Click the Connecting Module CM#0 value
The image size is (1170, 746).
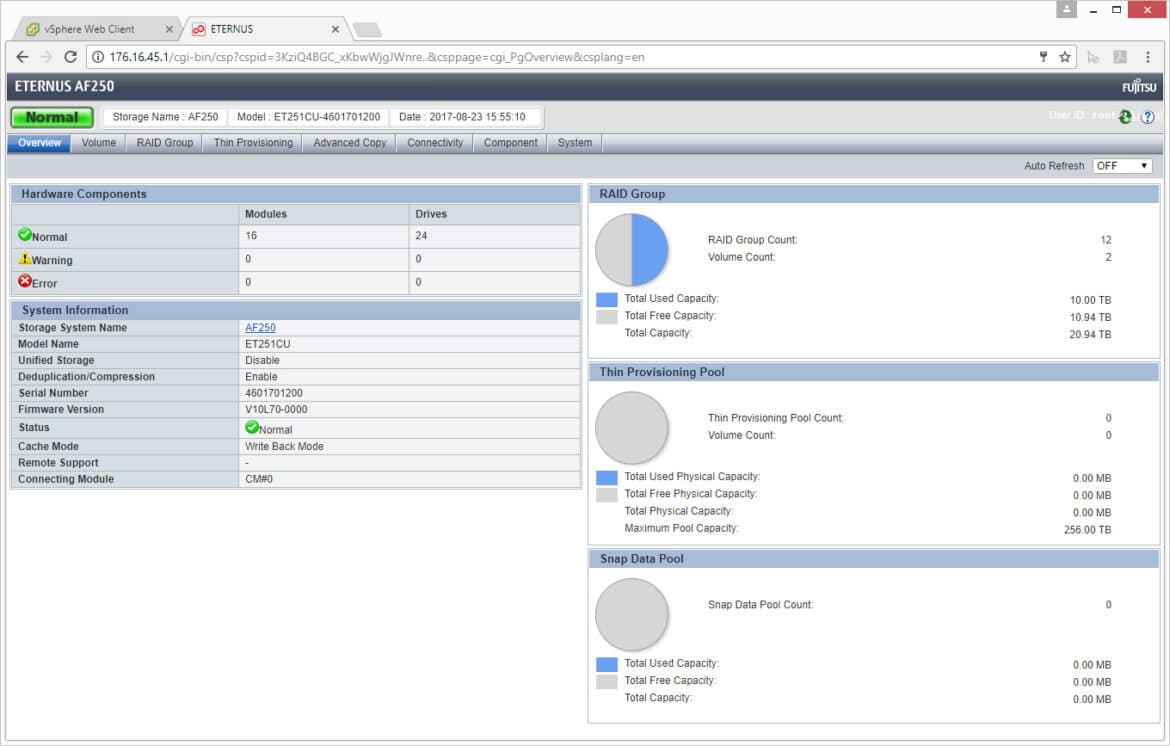tap(259, 479)
